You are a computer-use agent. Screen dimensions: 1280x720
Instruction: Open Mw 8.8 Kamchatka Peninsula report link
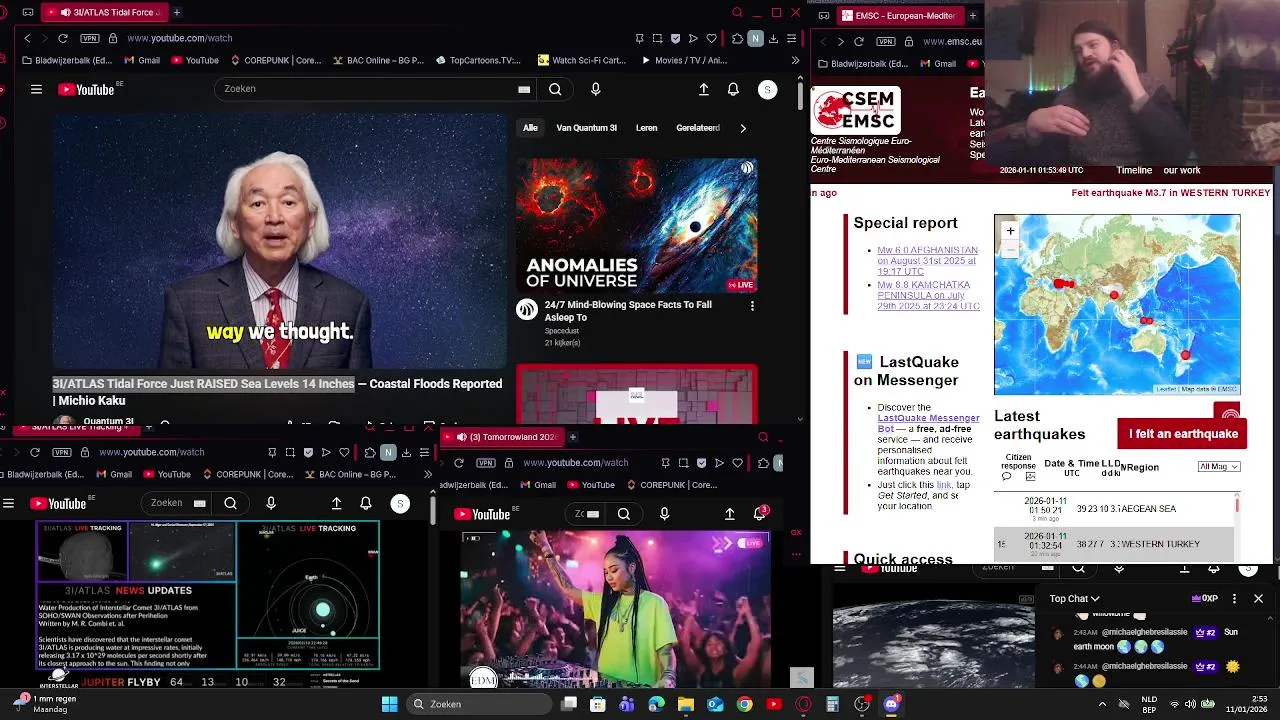[x=927, y=295]
